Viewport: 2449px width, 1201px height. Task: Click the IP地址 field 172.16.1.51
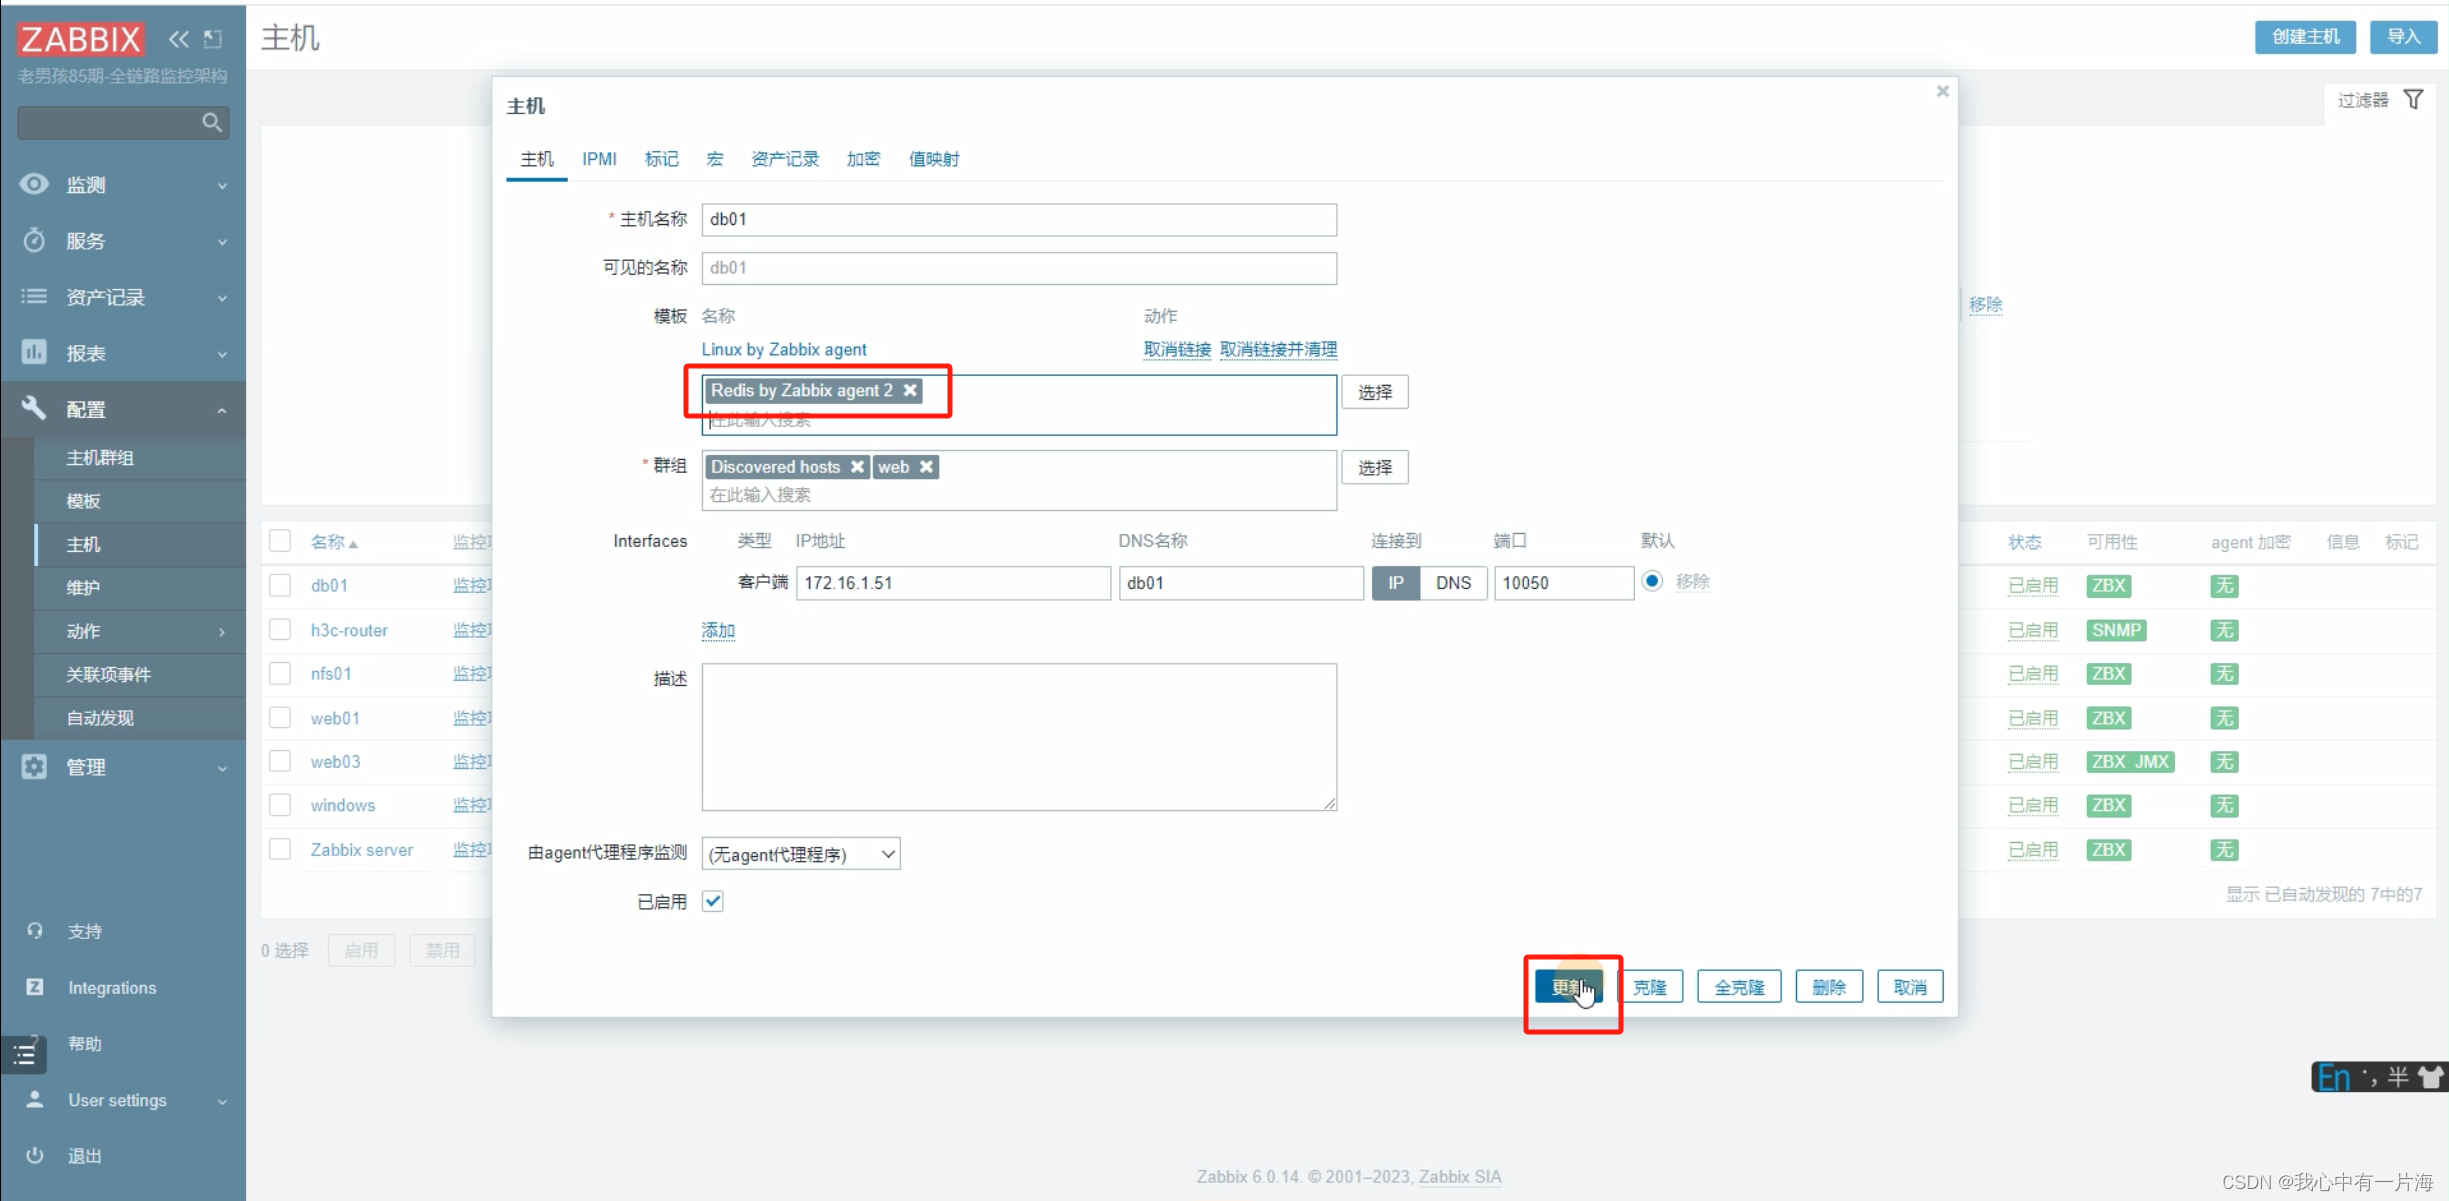tap(953, 582)
